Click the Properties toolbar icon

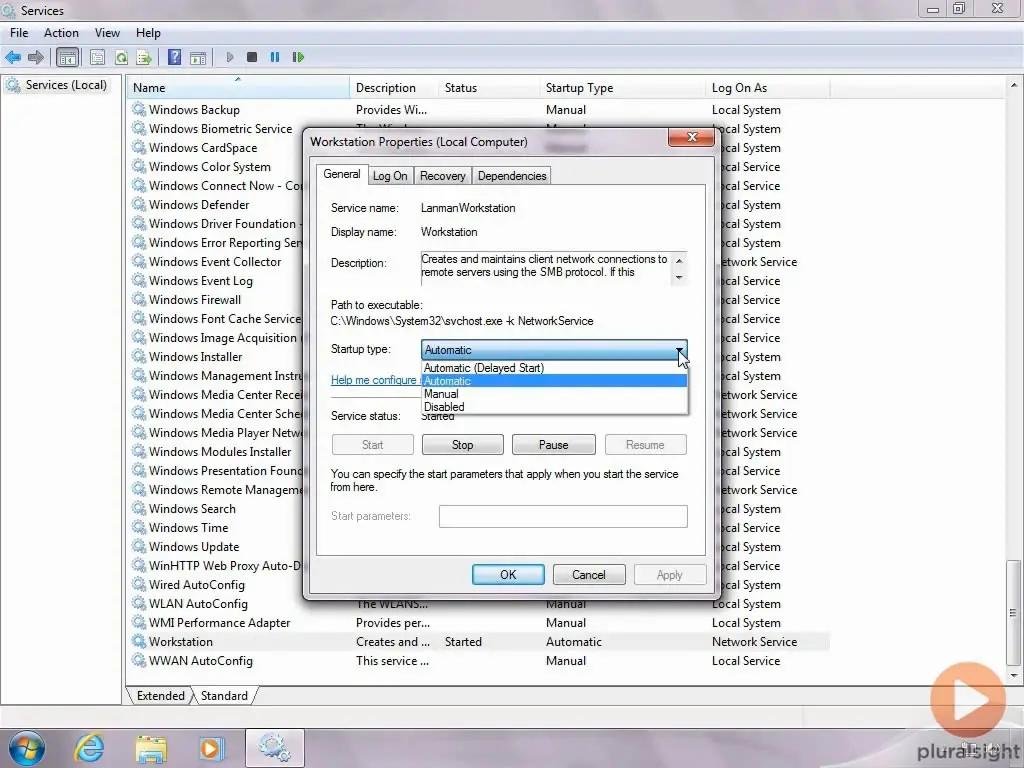pos(97,57)
